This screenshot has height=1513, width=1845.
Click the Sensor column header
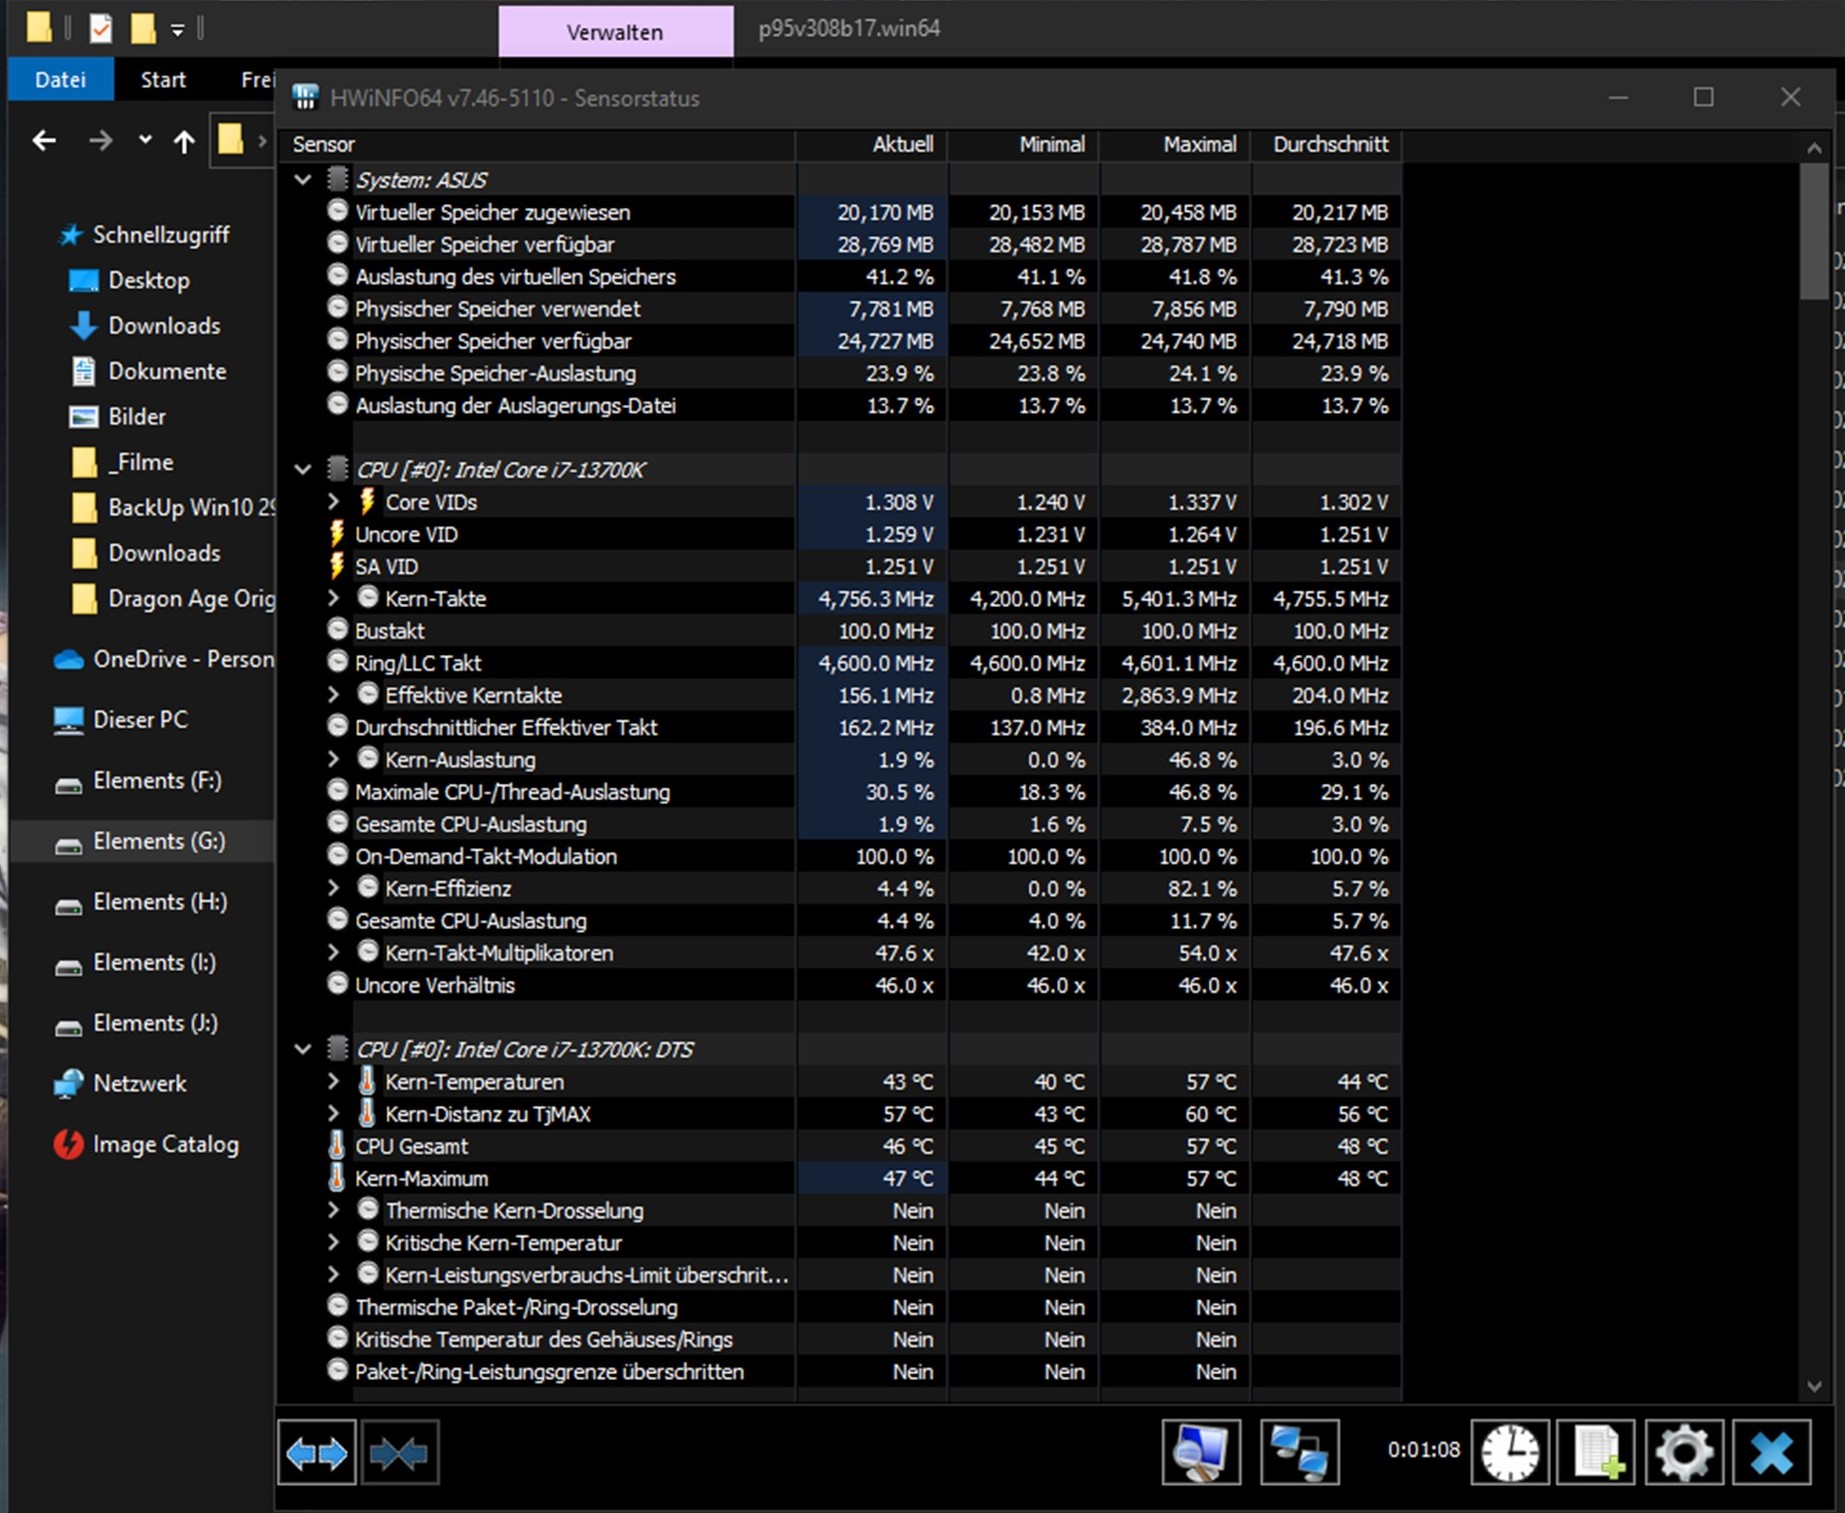pyautogui.click(x=536, y=144)
